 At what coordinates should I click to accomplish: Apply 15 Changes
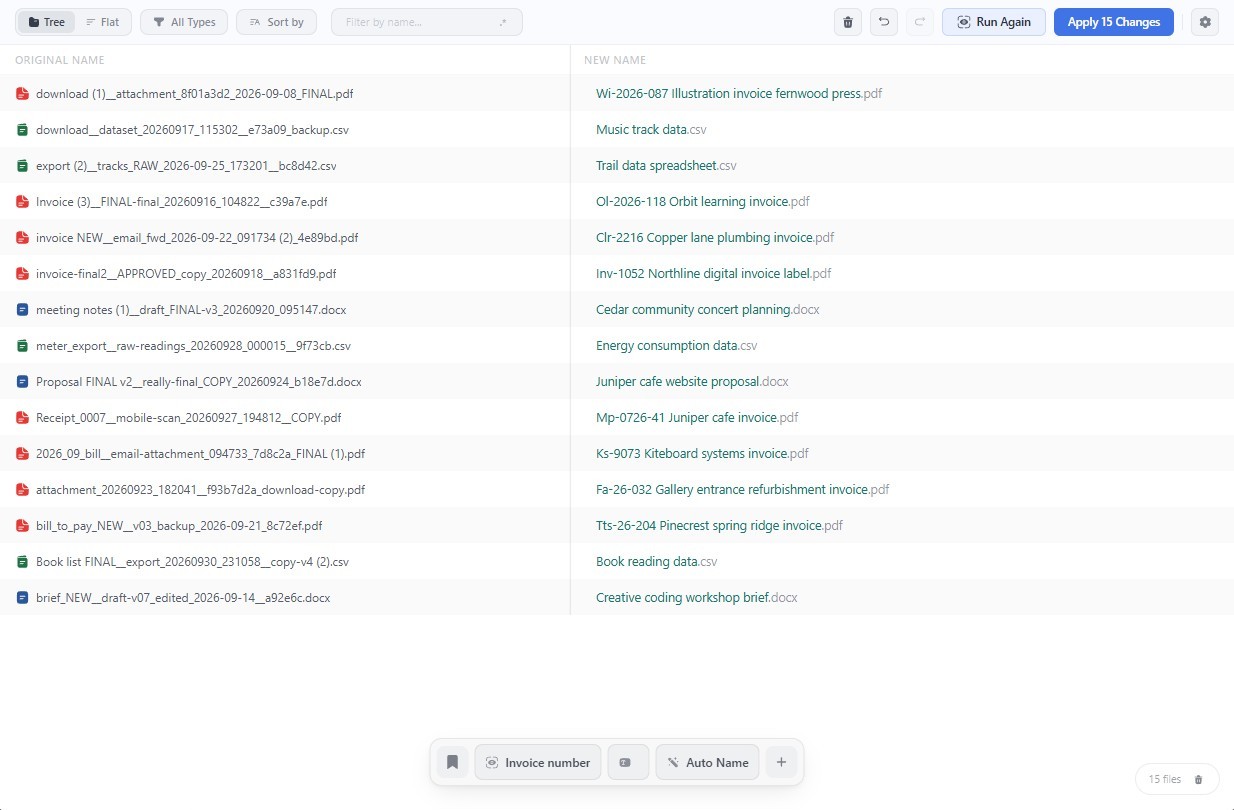[1114, 22]
